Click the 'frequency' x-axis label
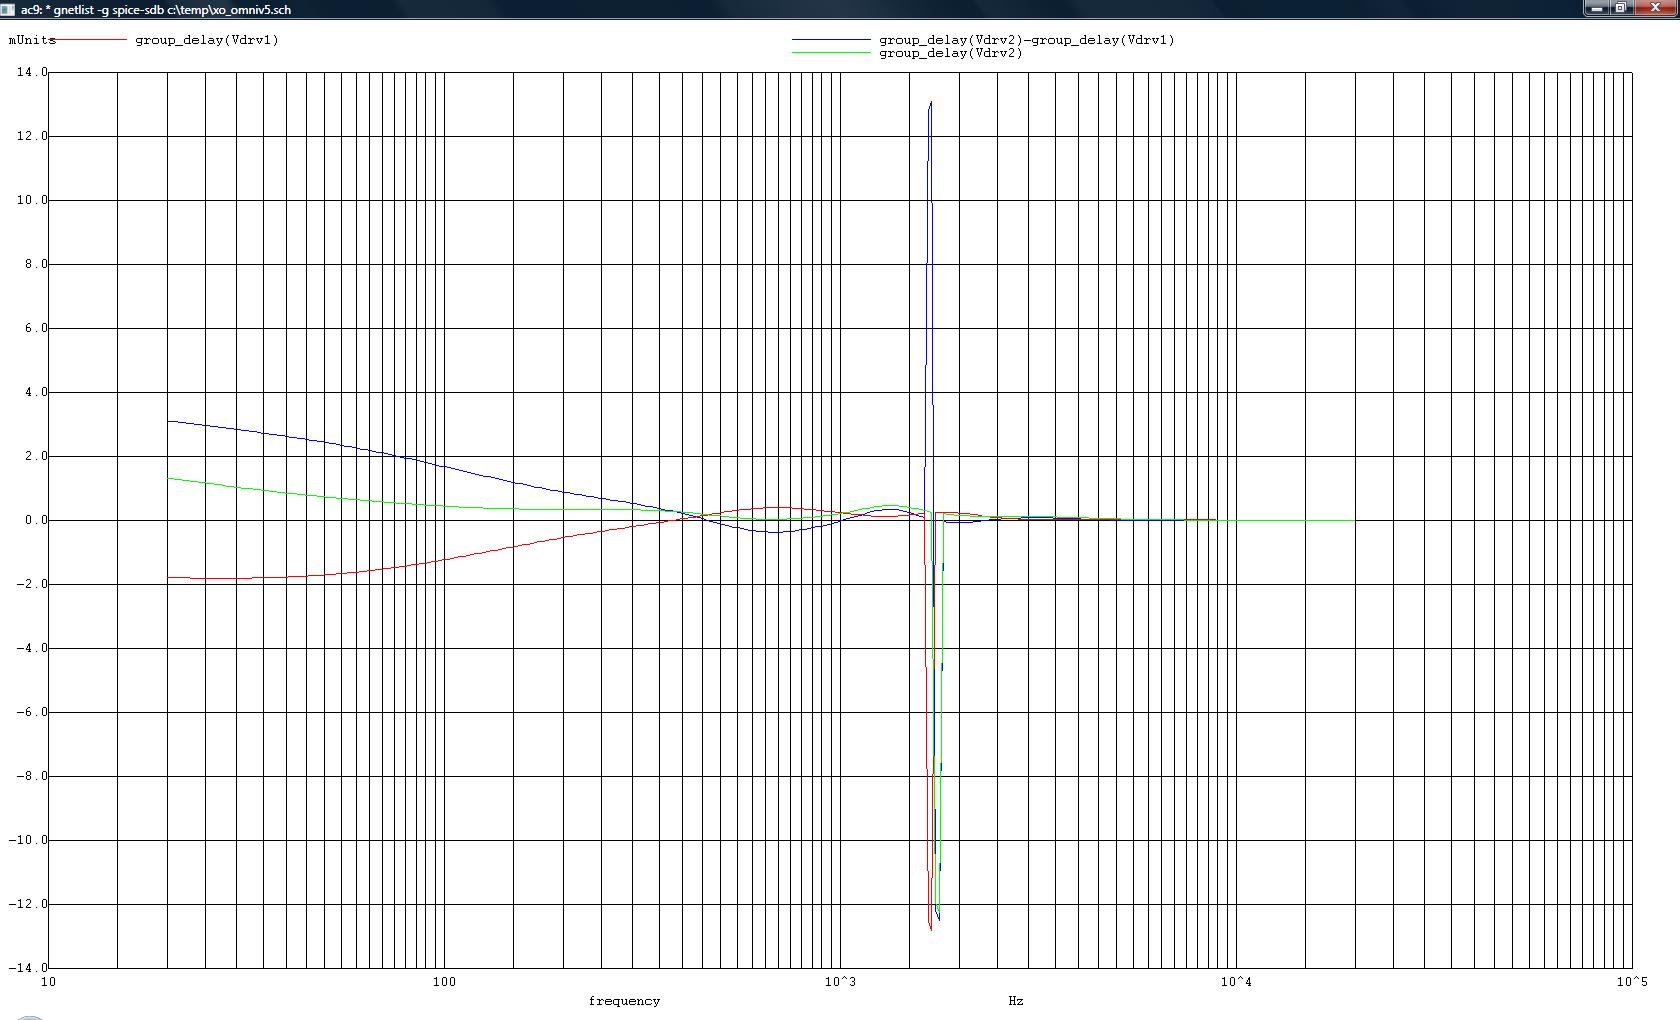This screenshot has width=1680, height=1020. pos(624,1000)
